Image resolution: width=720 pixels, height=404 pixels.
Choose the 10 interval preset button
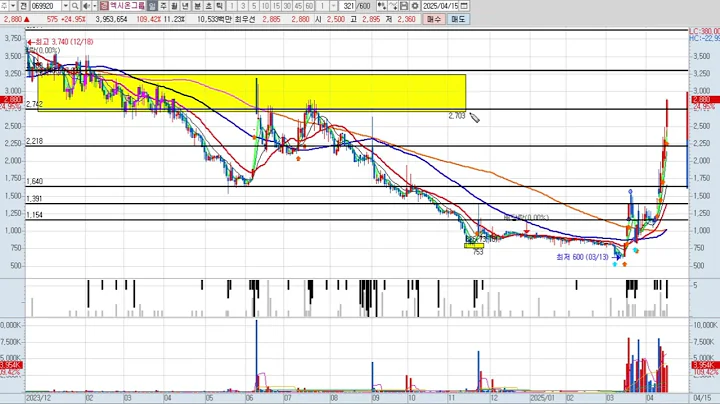(x=265, y=6)
